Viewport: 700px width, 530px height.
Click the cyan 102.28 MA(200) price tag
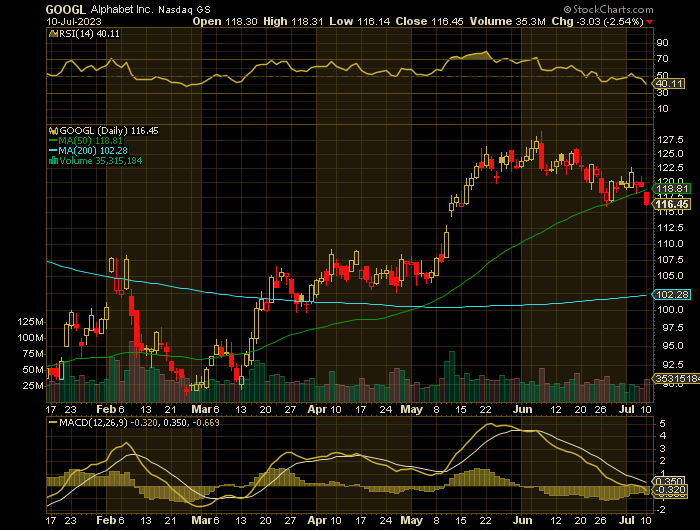(x=672, y=295)
